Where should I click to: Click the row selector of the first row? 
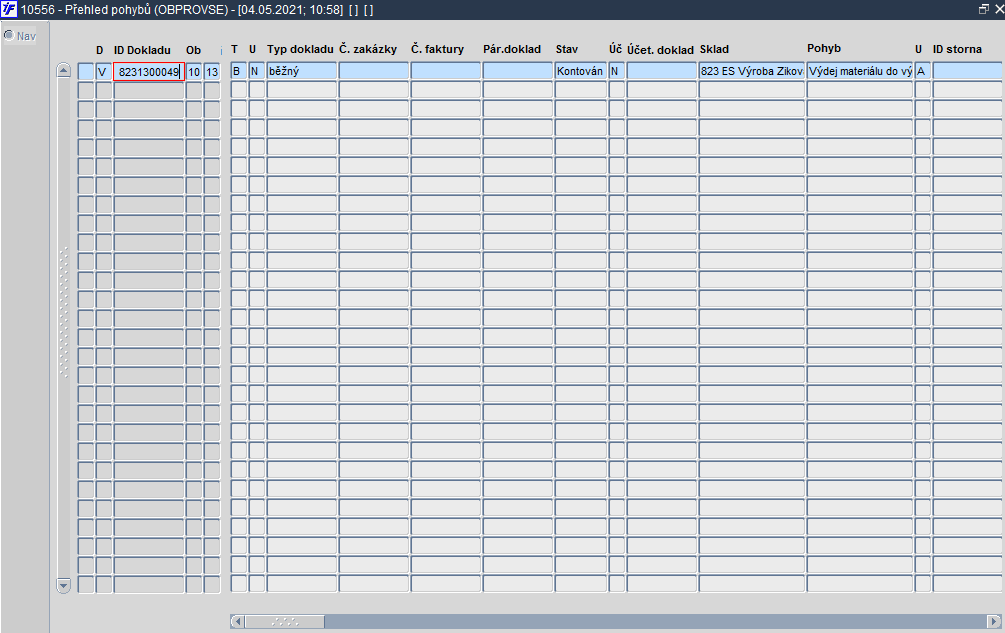point(86,72)
